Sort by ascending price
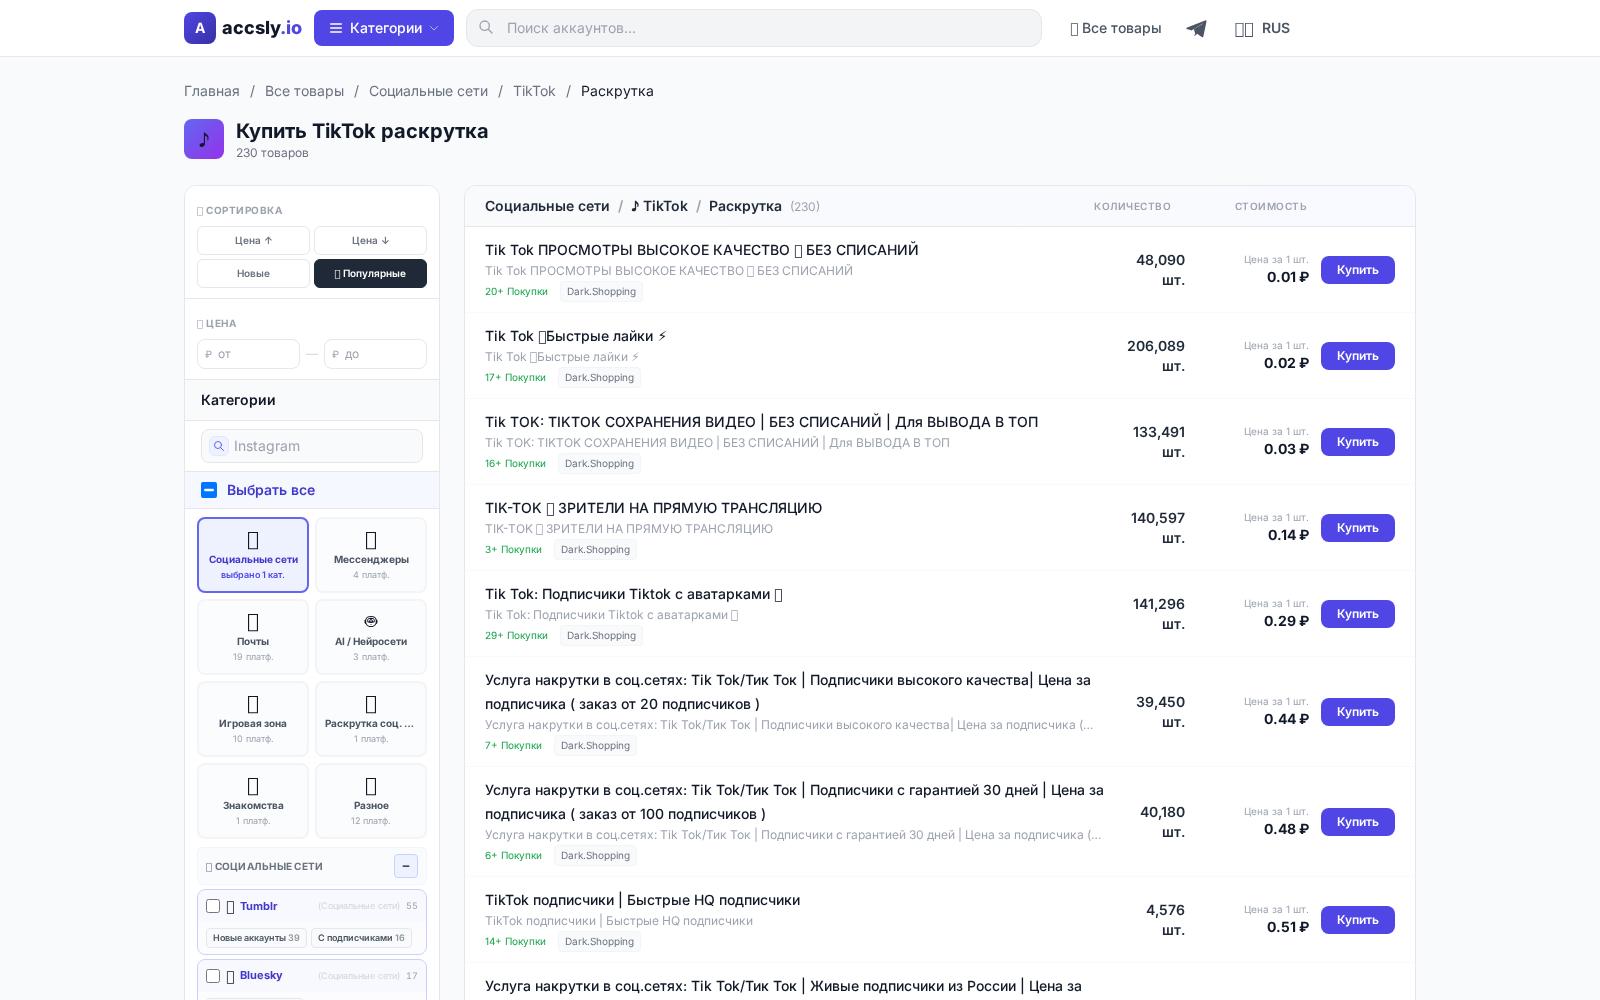The image size is (1600, 1000). (x=253, y=240)
